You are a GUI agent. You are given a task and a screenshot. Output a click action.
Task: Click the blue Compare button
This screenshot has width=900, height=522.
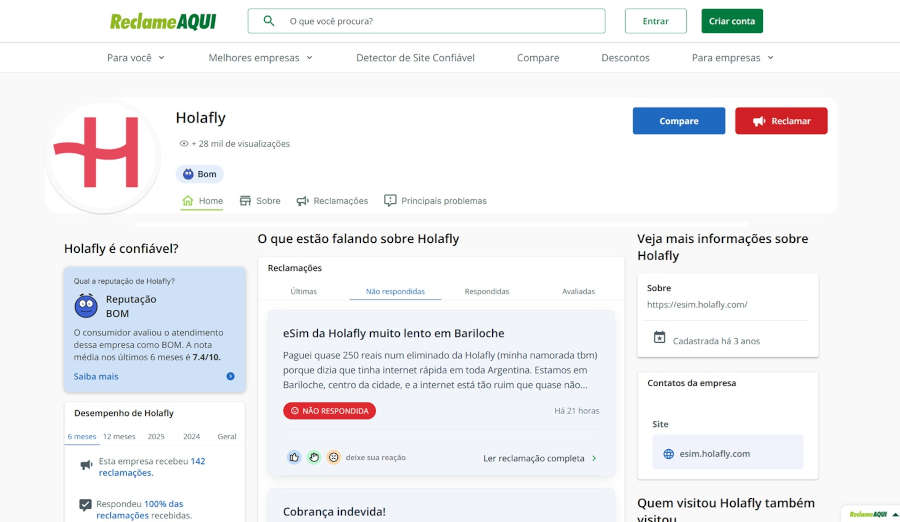click(x=678, y=121)
